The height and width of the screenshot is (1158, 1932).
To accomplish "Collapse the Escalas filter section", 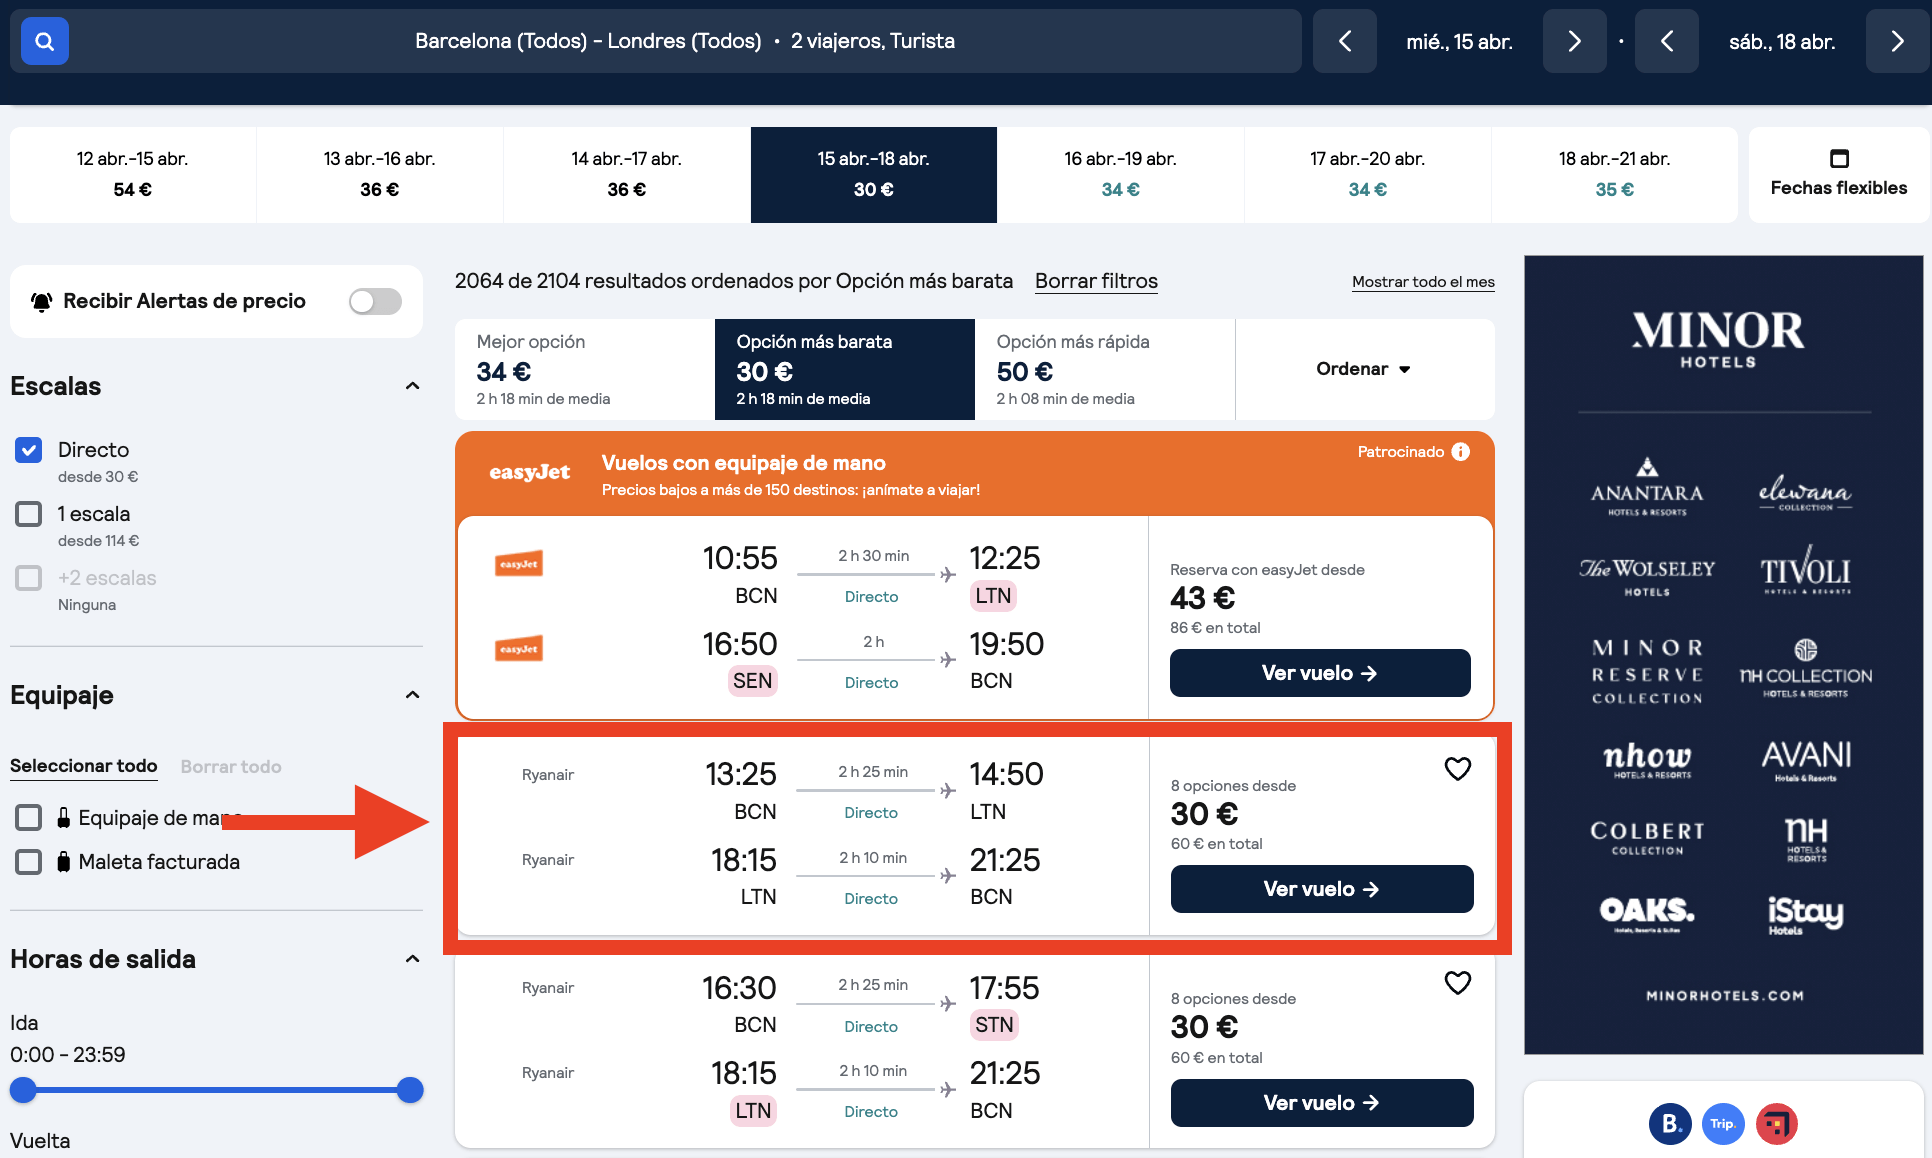I will point(412,386).
